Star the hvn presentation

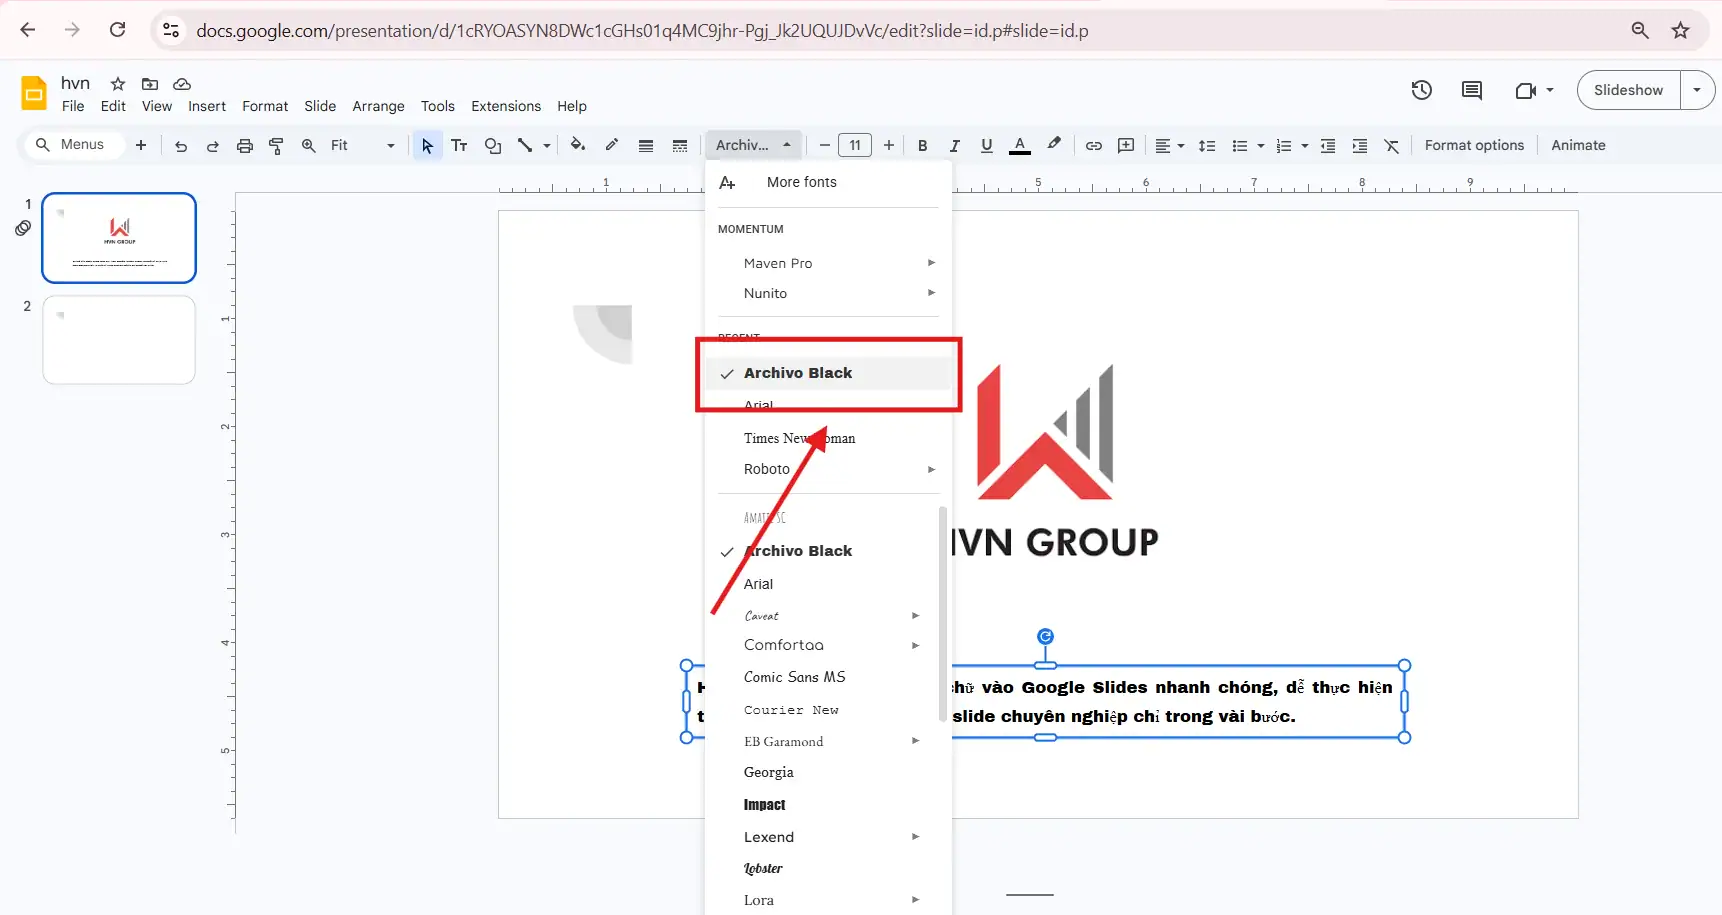coord(118,84)
